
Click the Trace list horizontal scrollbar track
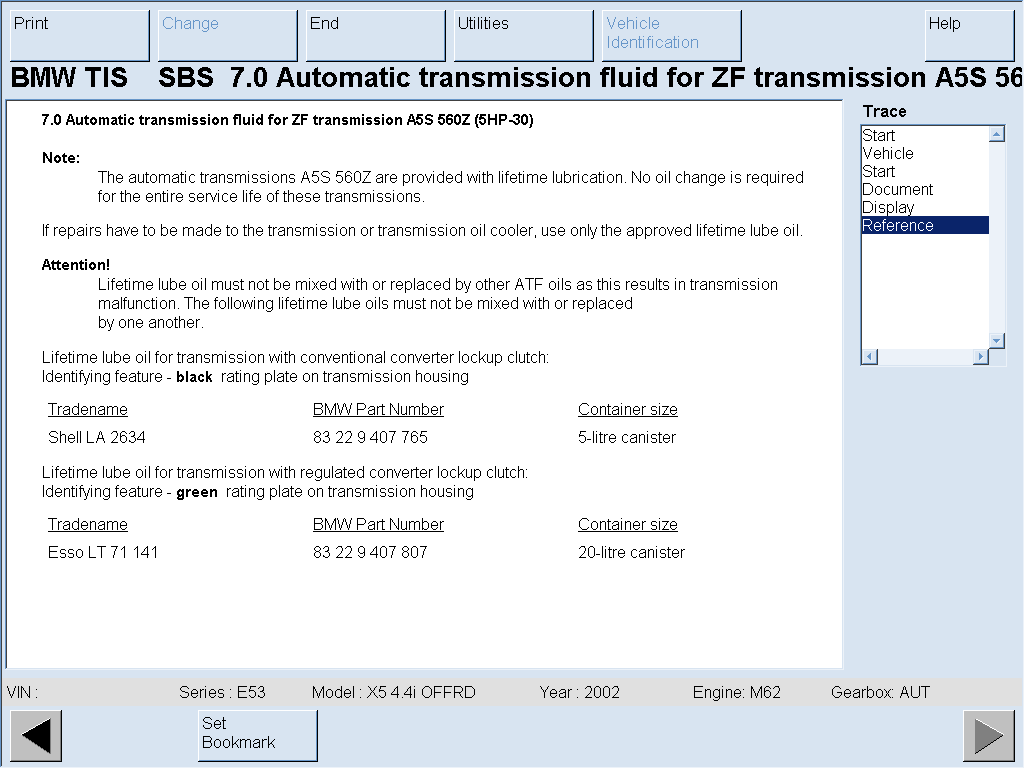pos(925,357)
